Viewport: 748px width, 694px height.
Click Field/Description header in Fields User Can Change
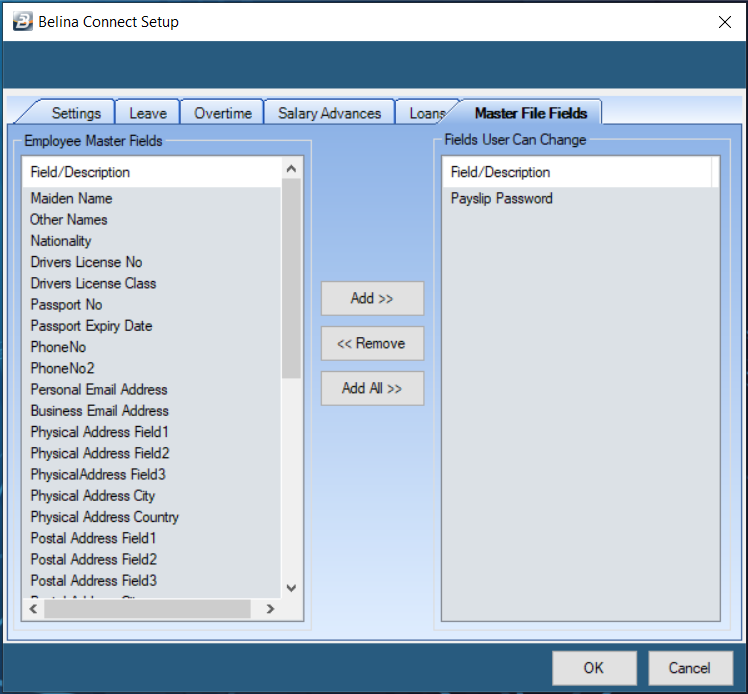point(577,172)
